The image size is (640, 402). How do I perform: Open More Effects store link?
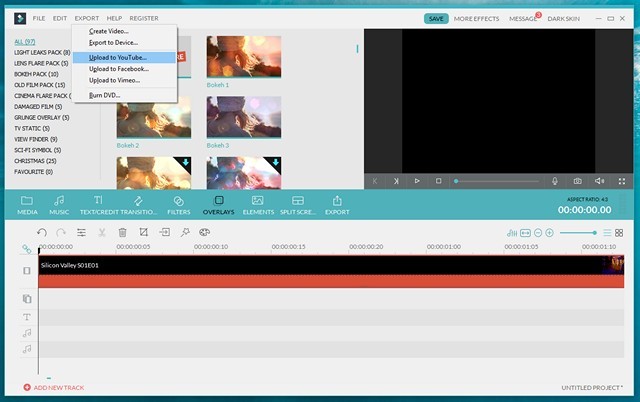[476, 19]
